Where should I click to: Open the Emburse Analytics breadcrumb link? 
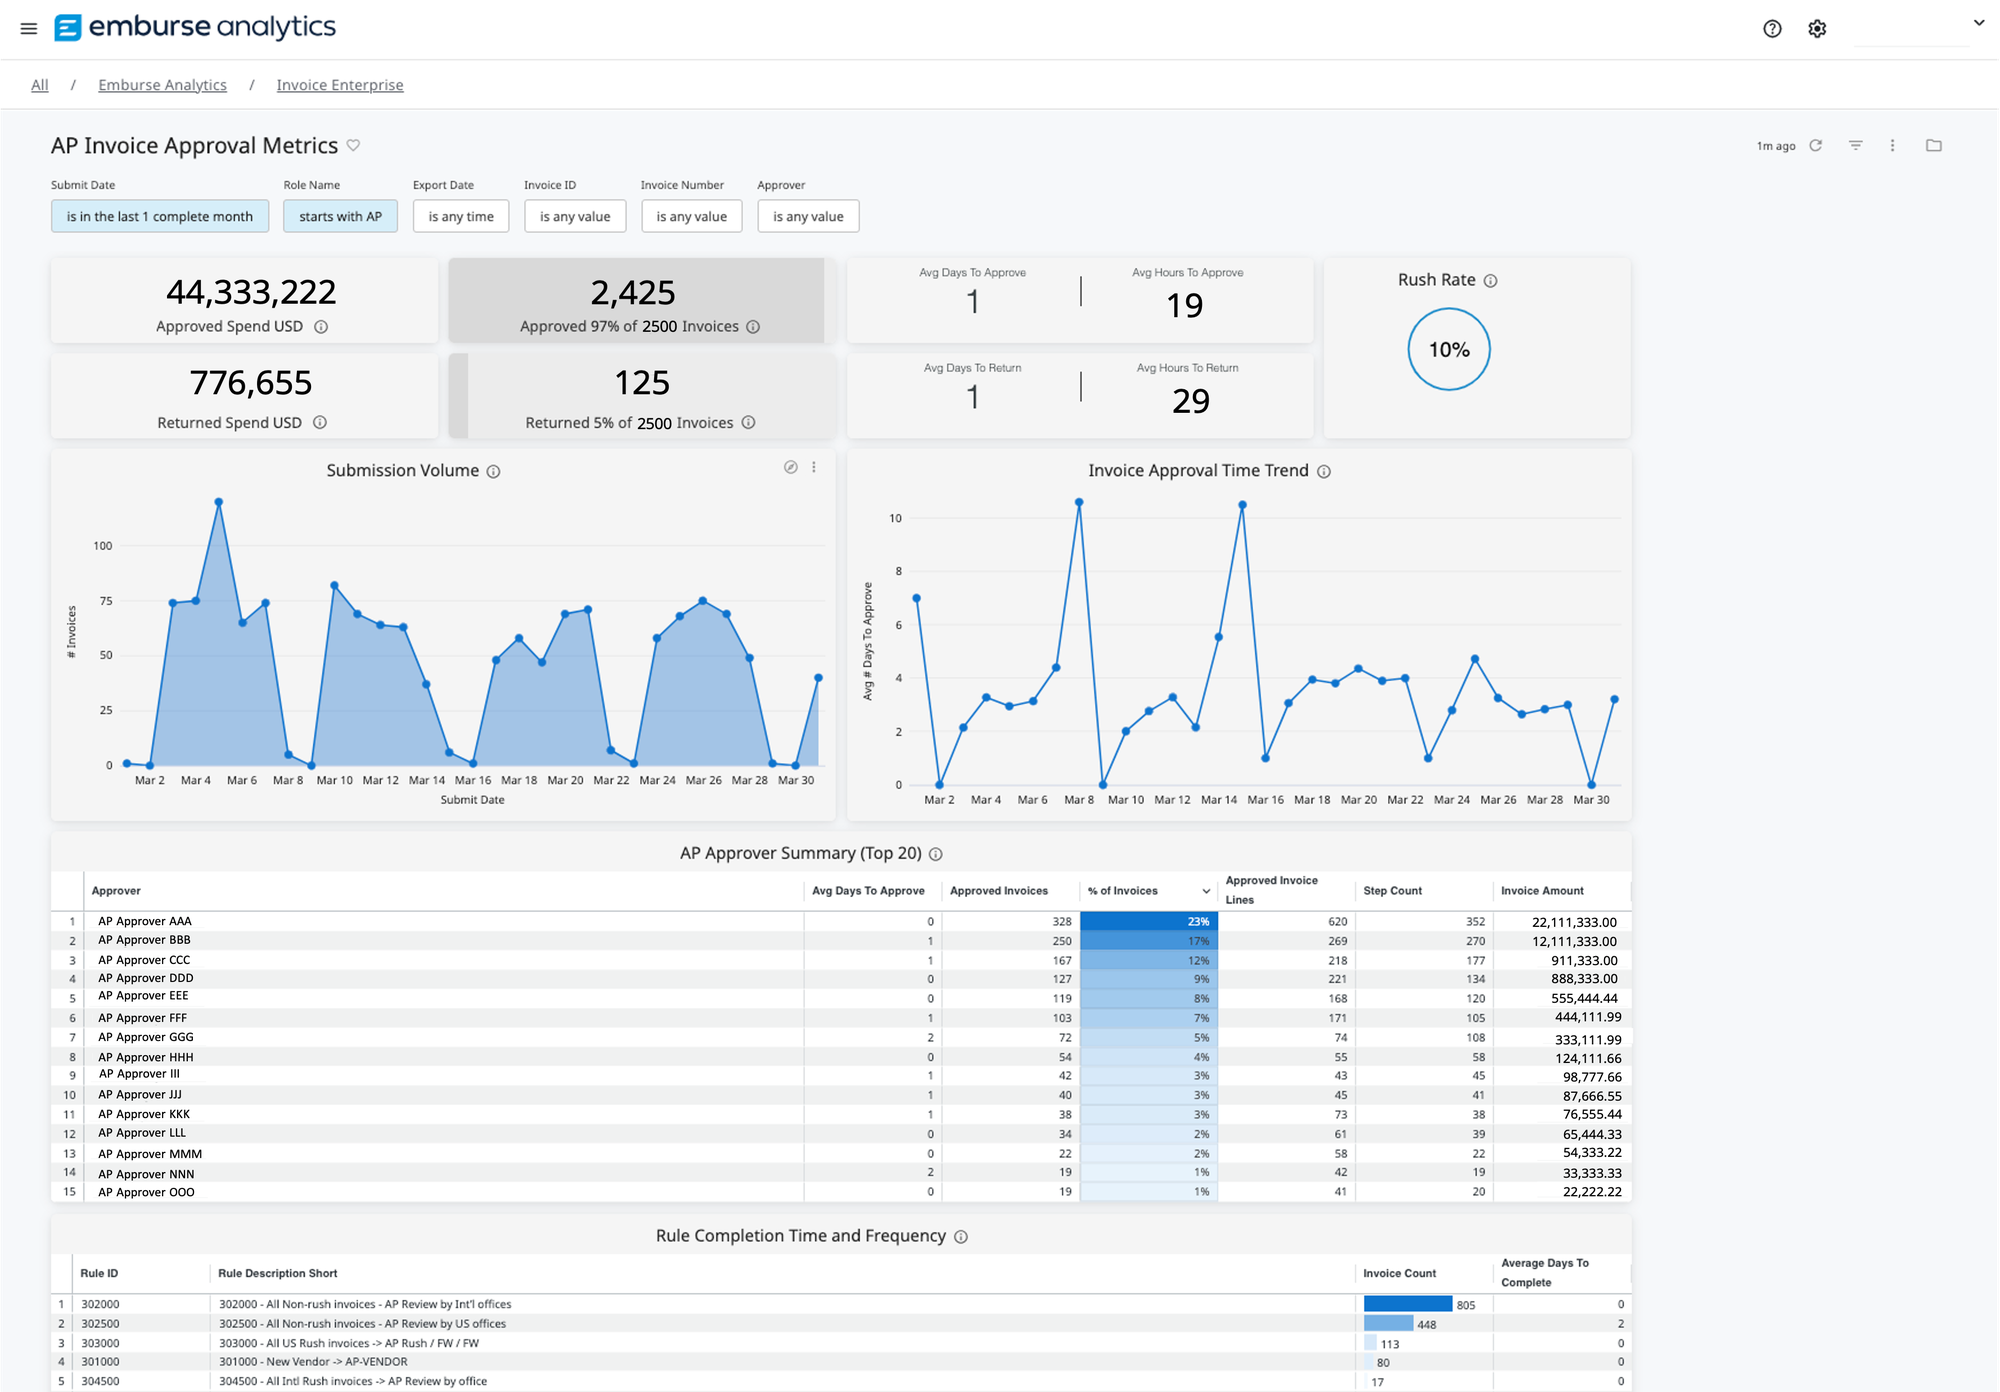pos(162,84)
